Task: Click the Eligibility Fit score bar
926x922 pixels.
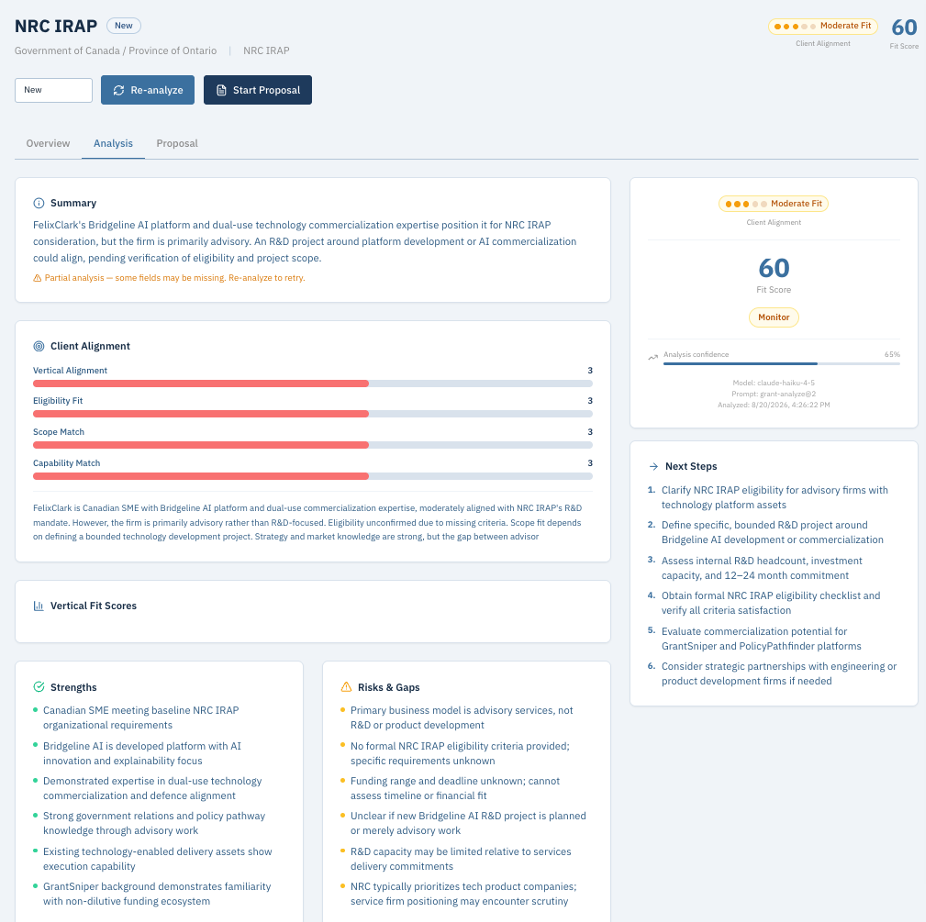Action: coord(312,414)
